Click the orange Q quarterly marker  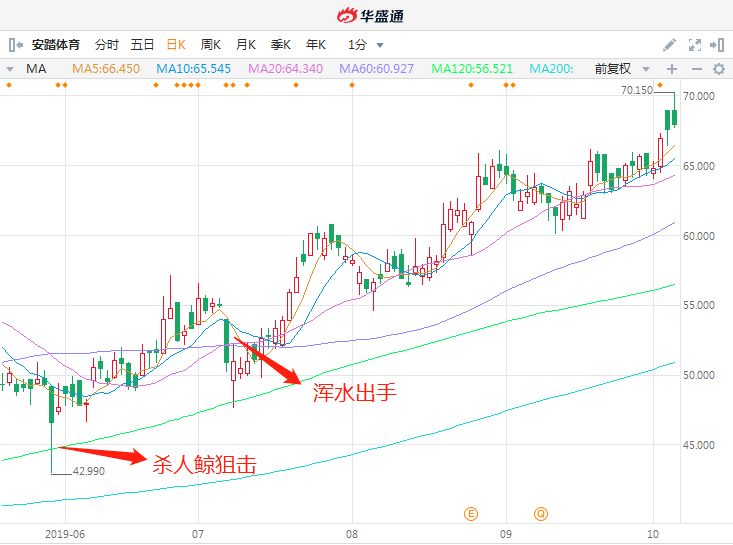[541, 514]
